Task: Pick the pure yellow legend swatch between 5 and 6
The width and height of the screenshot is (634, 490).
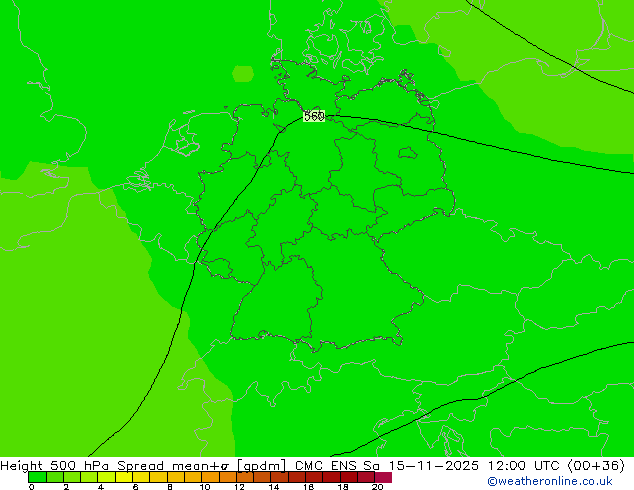Action: pyautogui.click(x=124, y=477)
